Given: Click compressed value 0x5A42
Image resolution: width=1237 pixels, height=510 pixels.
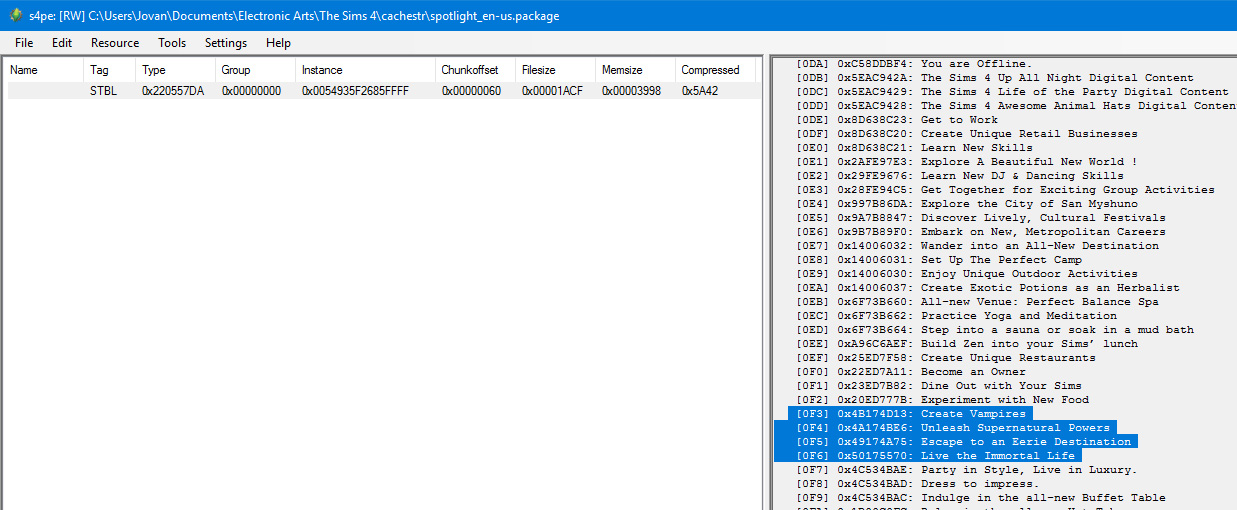Looking at the screenshot, I should pos(700,91).
